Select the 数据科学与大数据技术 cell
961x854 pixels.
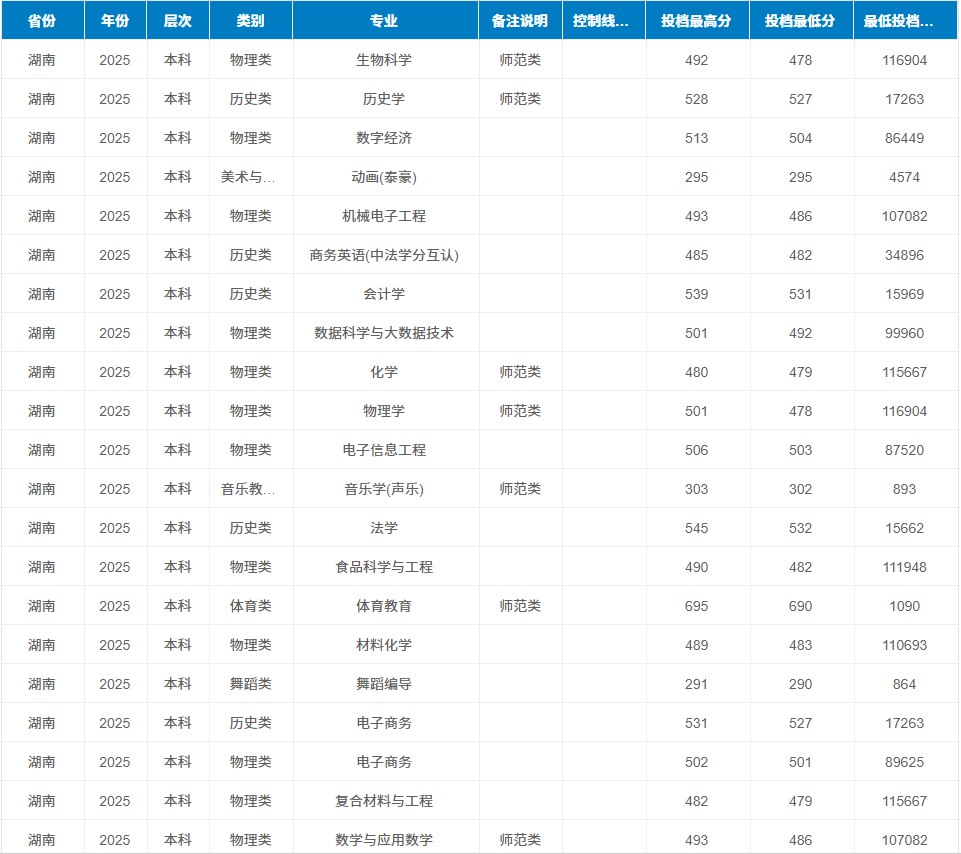pyautogui.click(x=384, y=333)
